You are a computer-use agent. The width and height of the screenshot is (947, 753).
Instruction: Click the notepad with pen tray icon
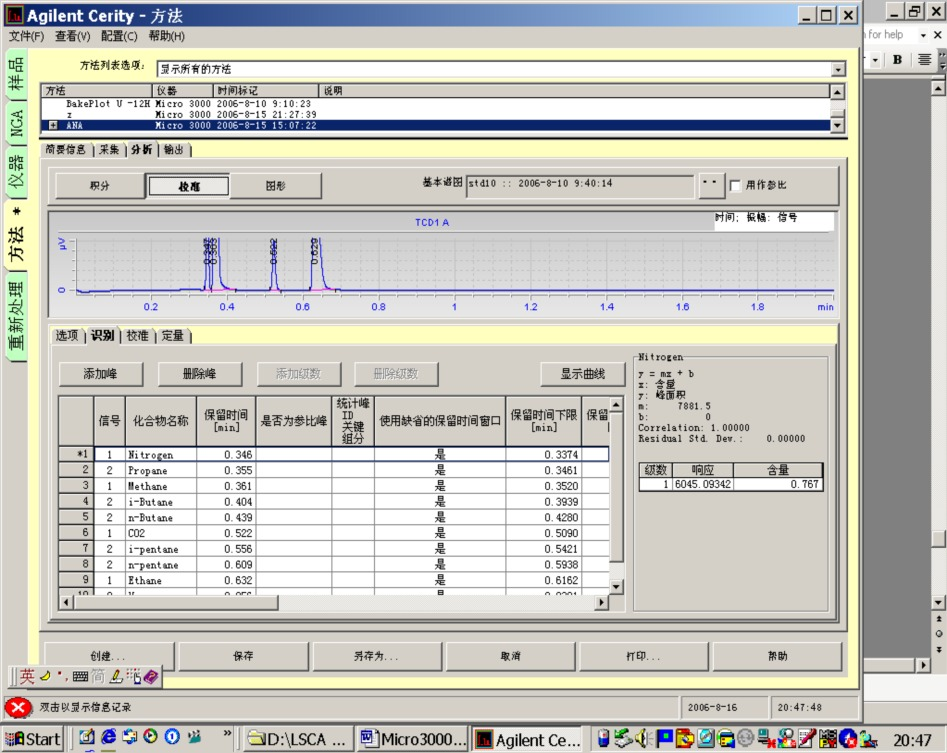807,739
